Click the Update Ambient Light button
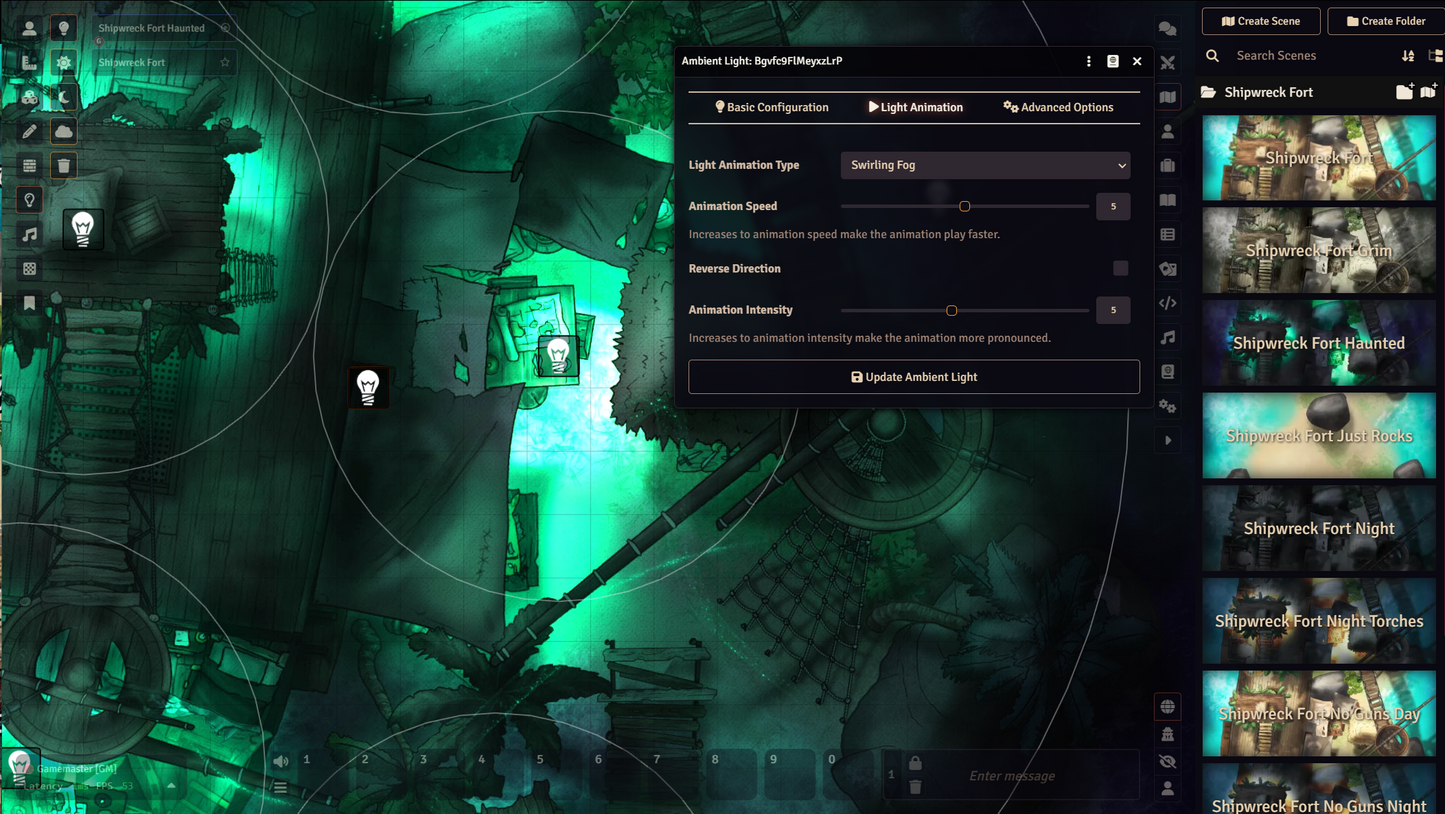The width and height of the screenshot is (1445, 814). click(x=914, y=377)
